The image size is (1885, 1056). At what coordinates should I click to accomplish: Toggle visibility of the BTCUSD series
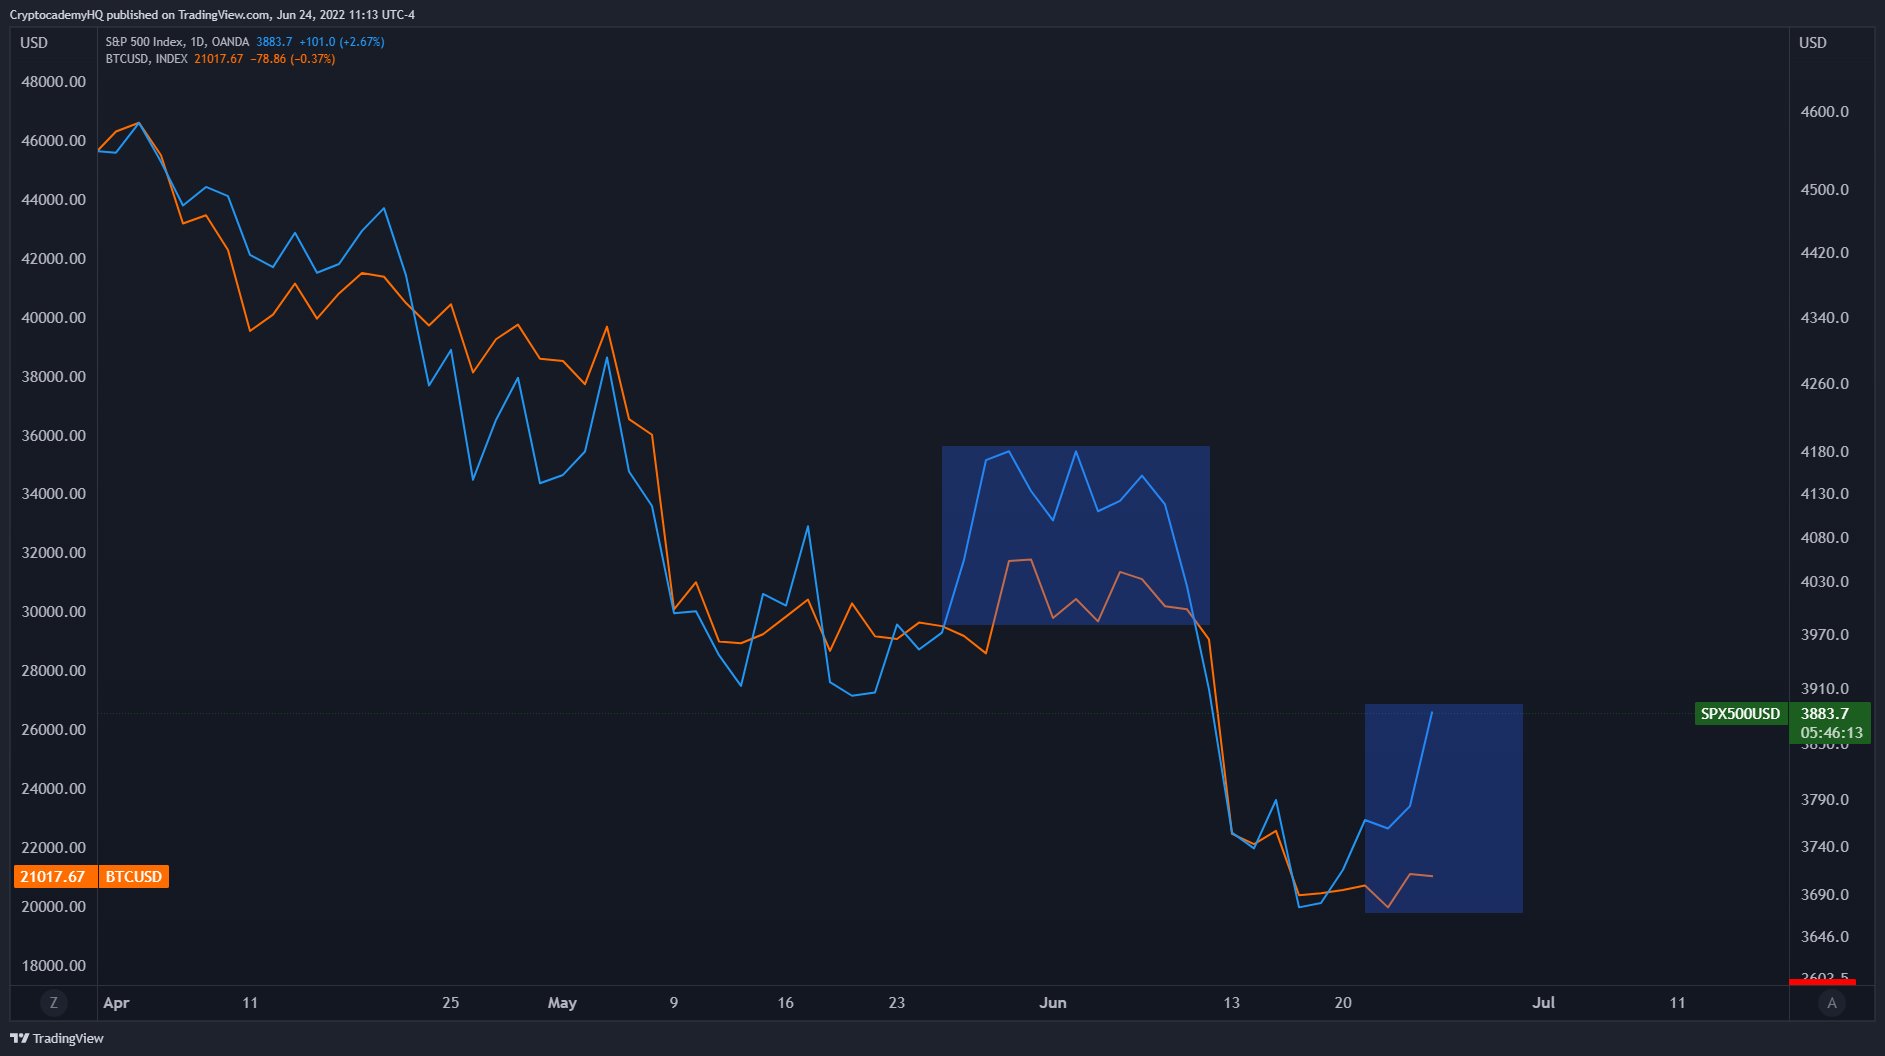[x=143, y=58]
